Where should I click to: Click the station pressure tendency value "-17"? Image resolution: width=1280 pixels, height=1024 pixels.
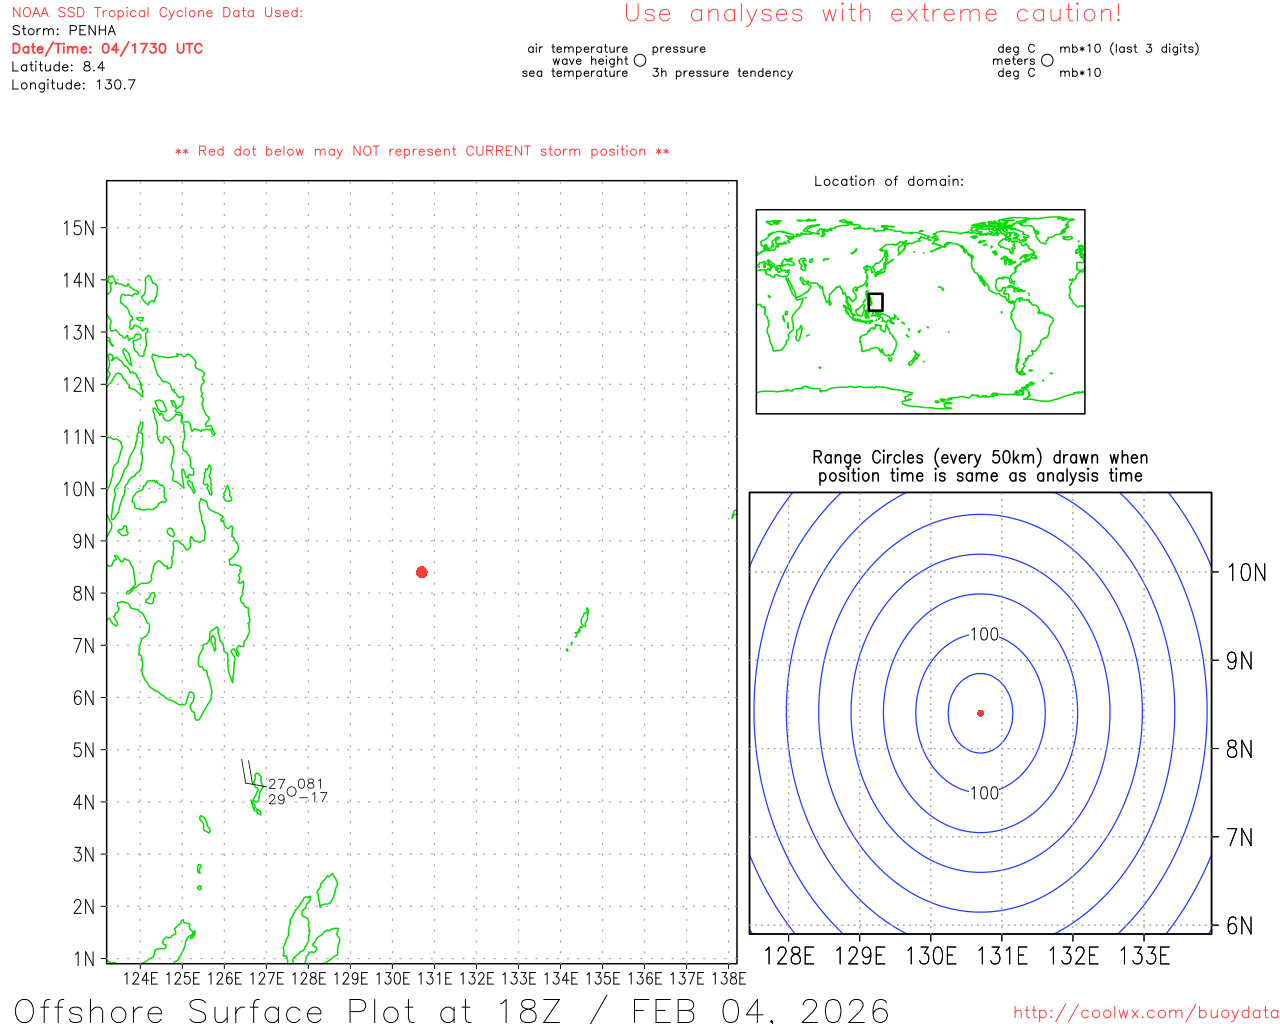(x=313, y=797)
